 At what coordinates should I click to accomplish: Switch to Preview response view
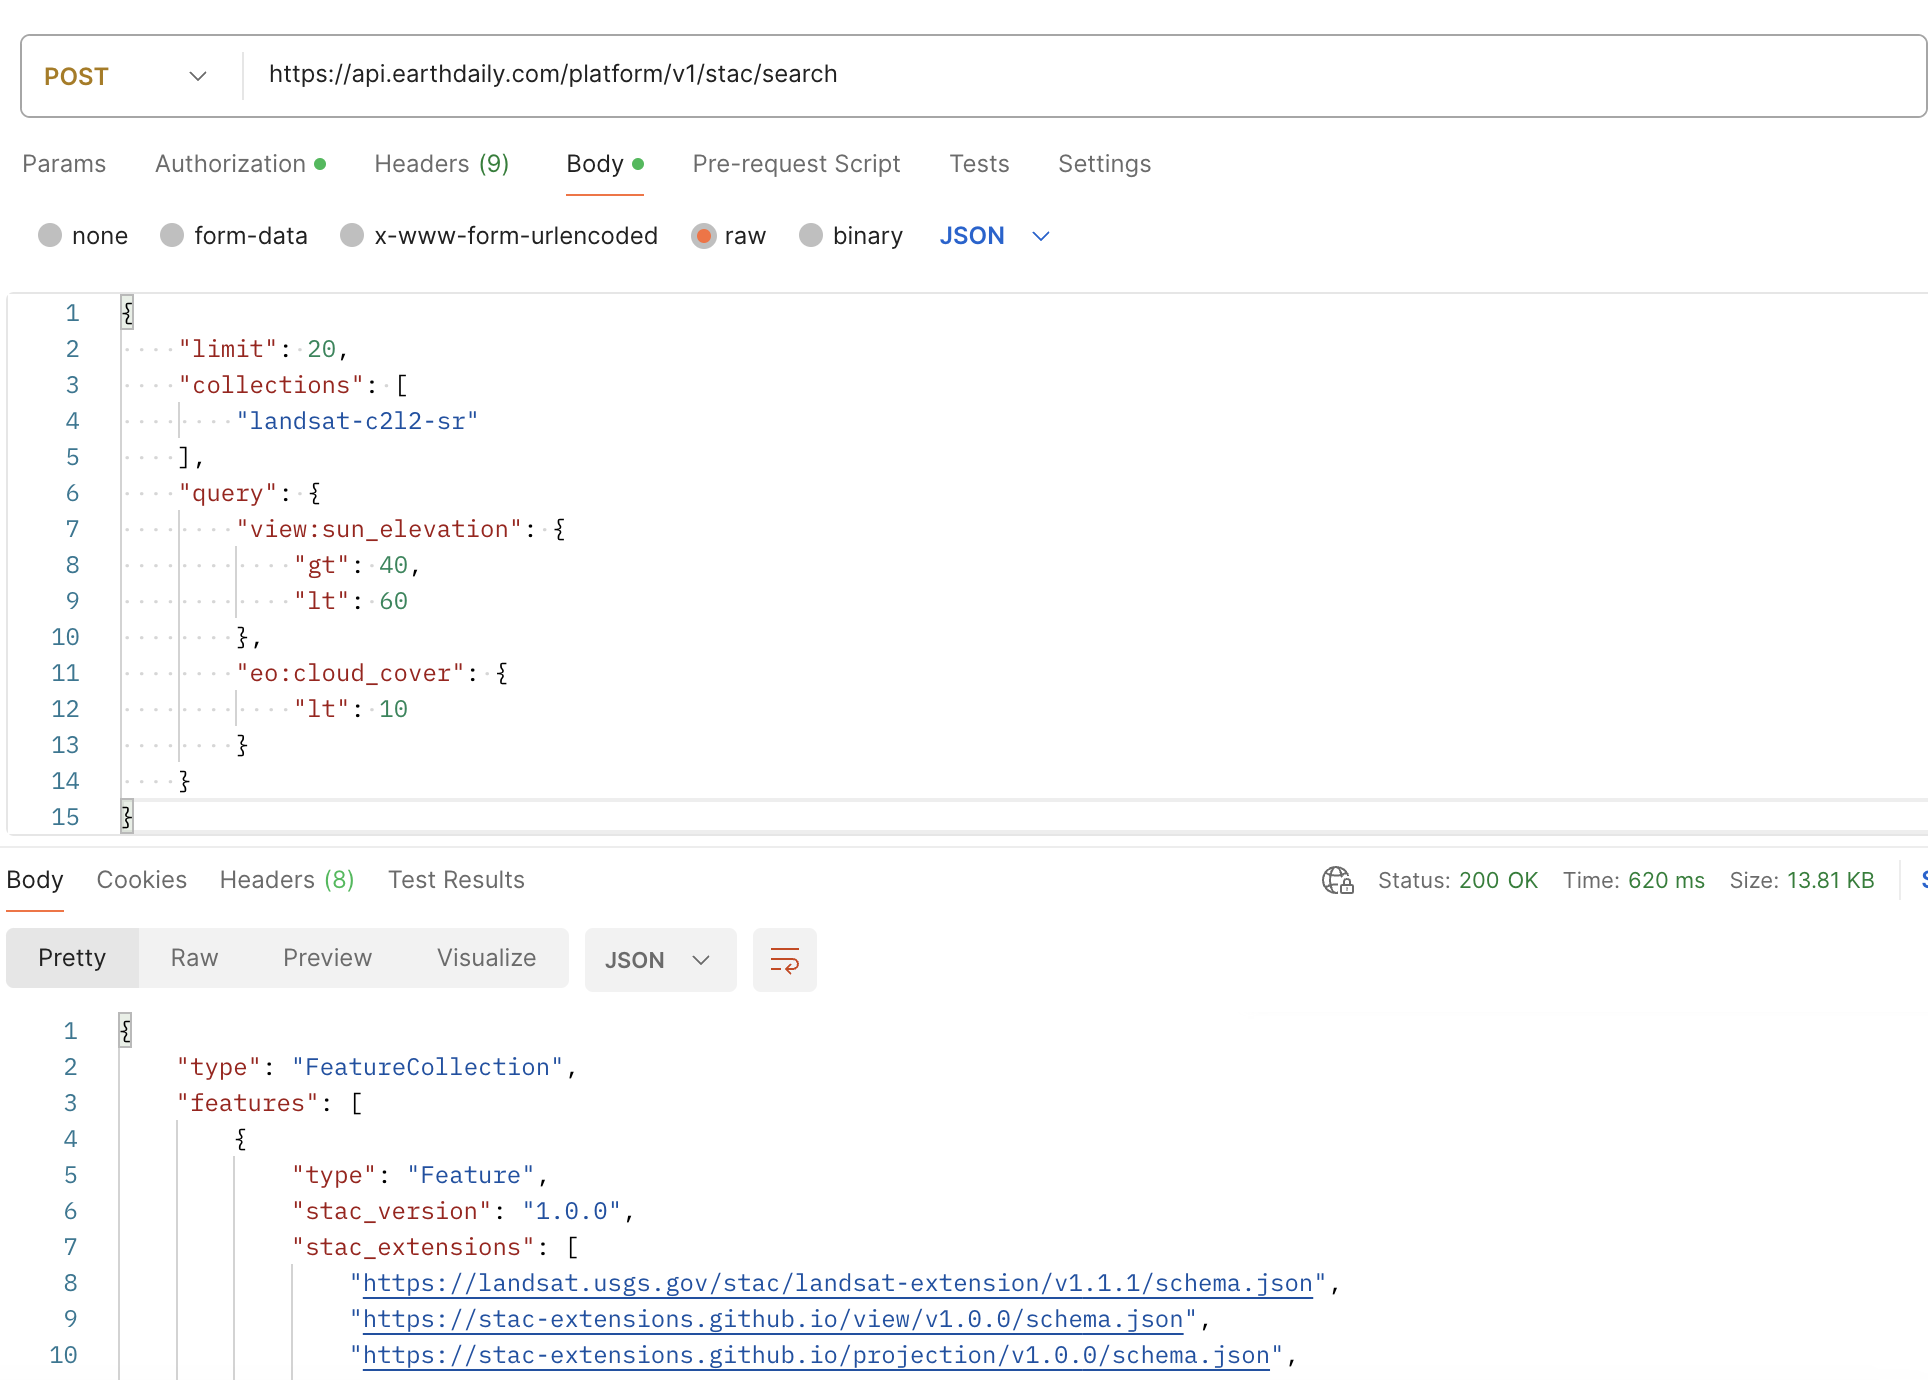[x=327, y=958]
